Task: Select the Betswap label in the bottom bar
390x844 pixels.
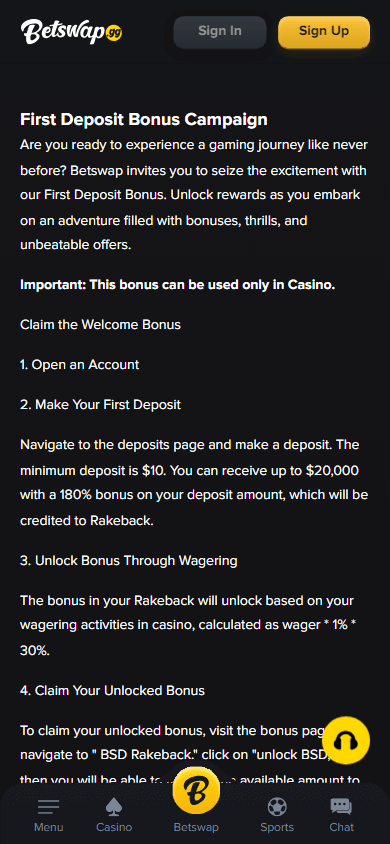Action: pos(196,827)
